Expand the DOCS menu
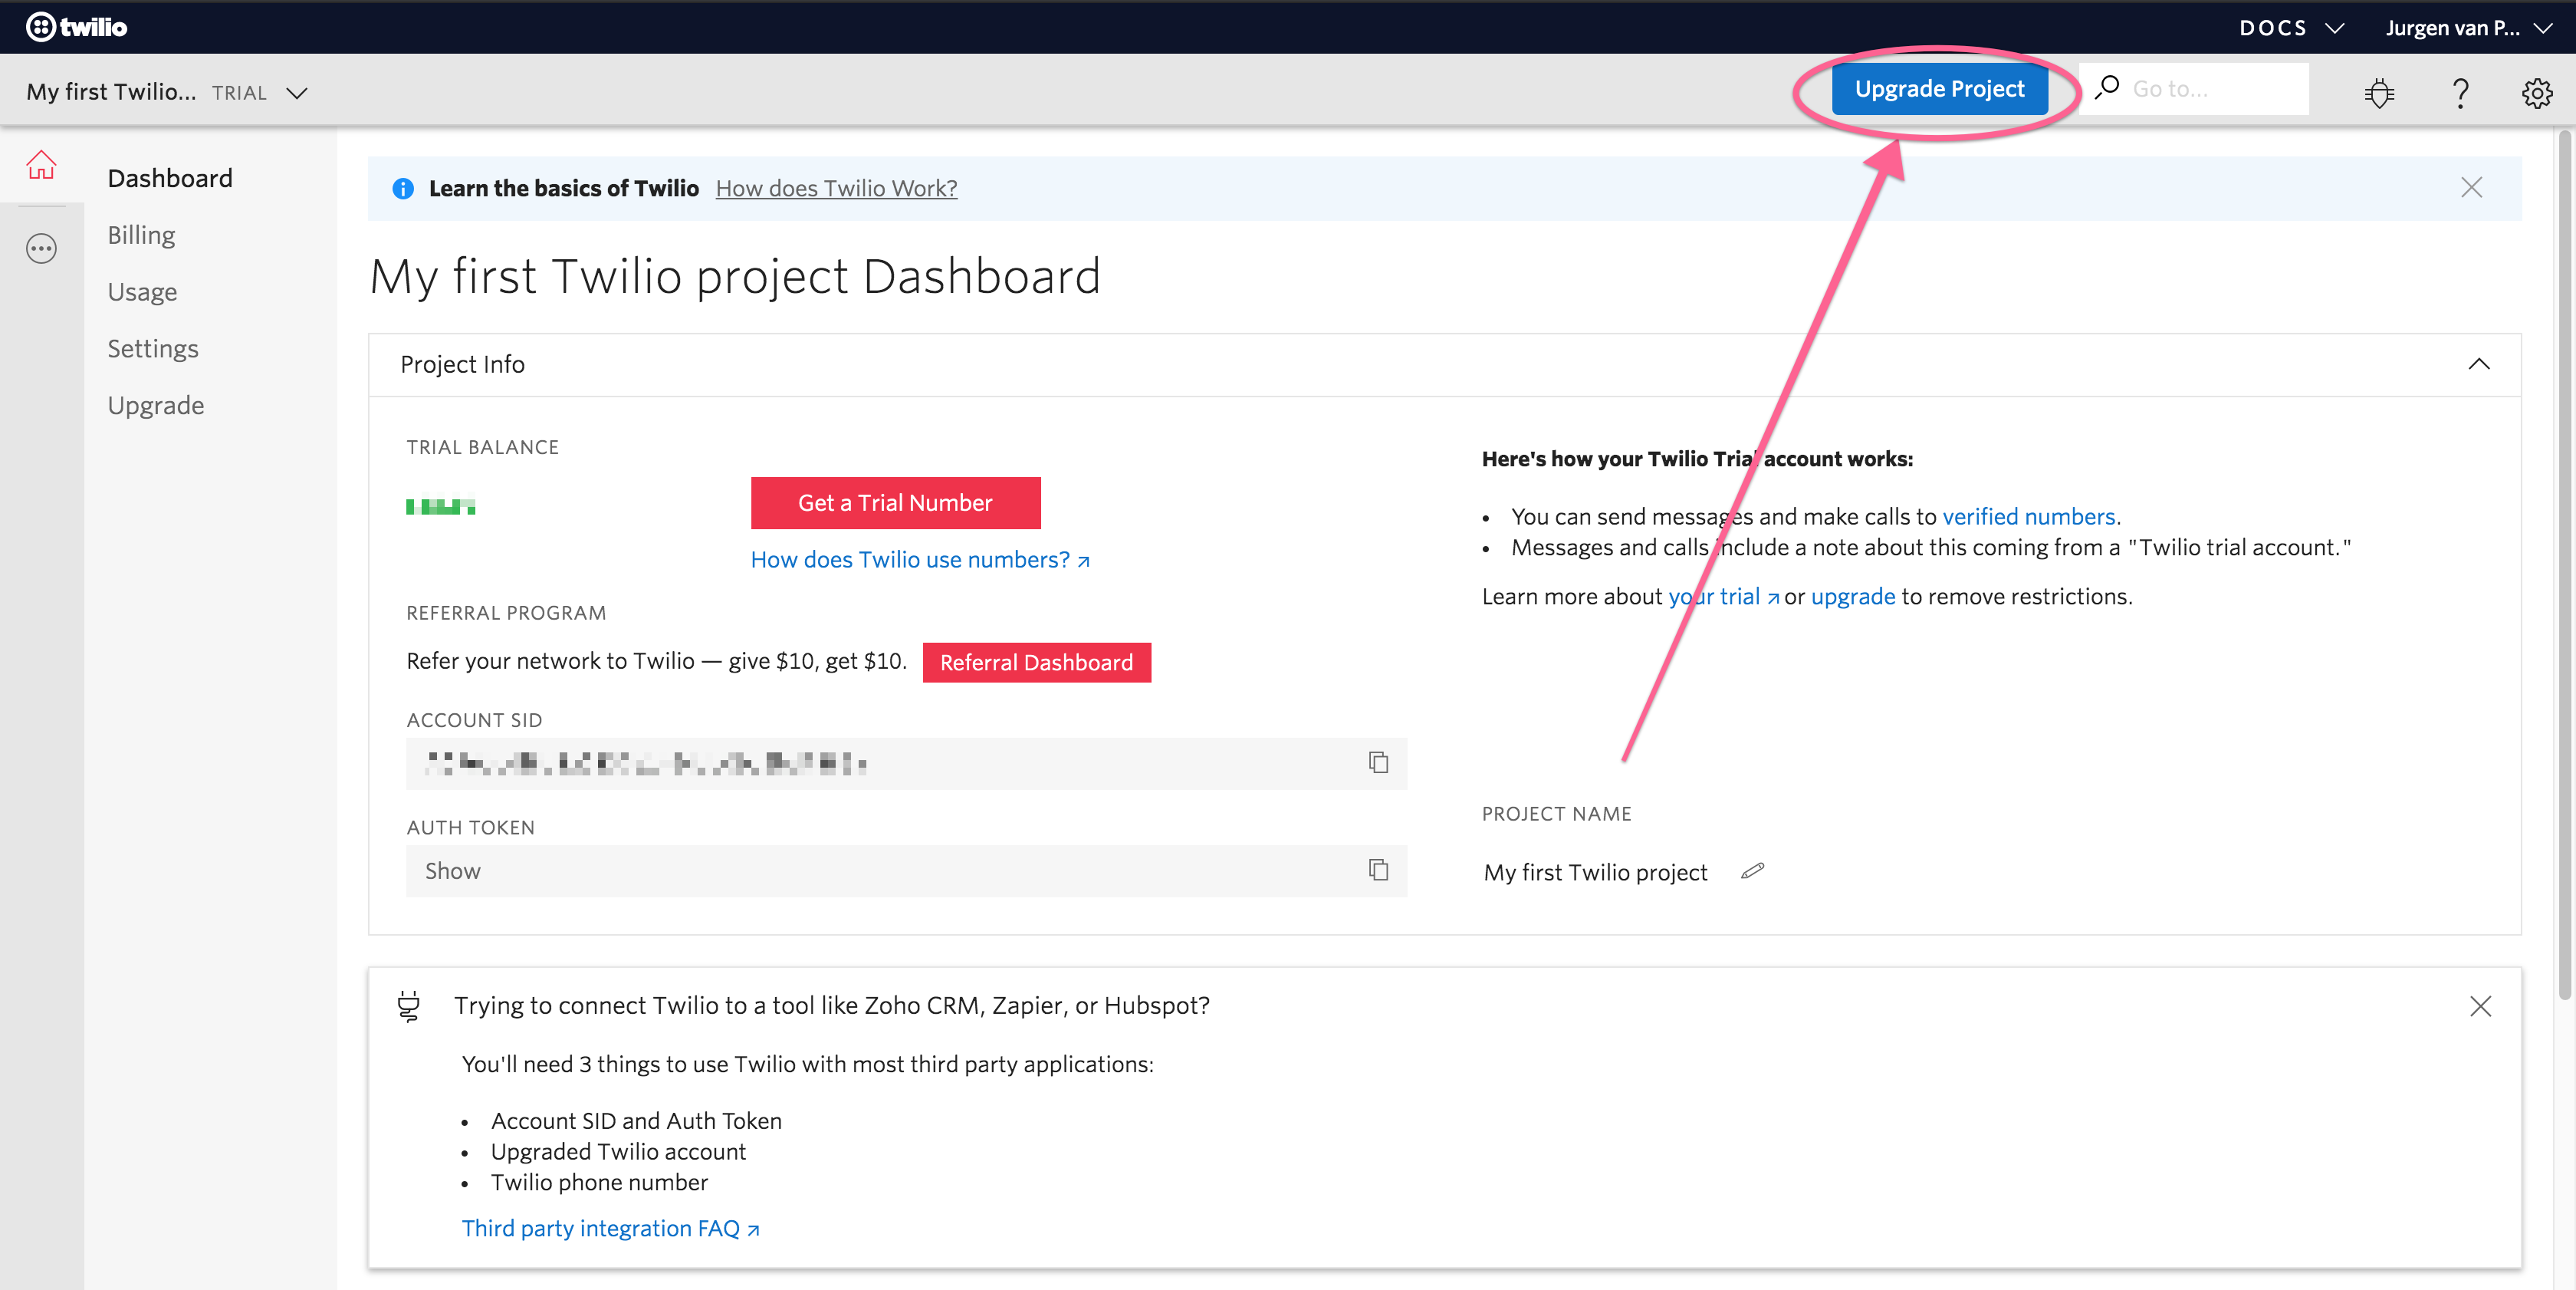Viewport: 2576px width, 1290px height. 2291,28
